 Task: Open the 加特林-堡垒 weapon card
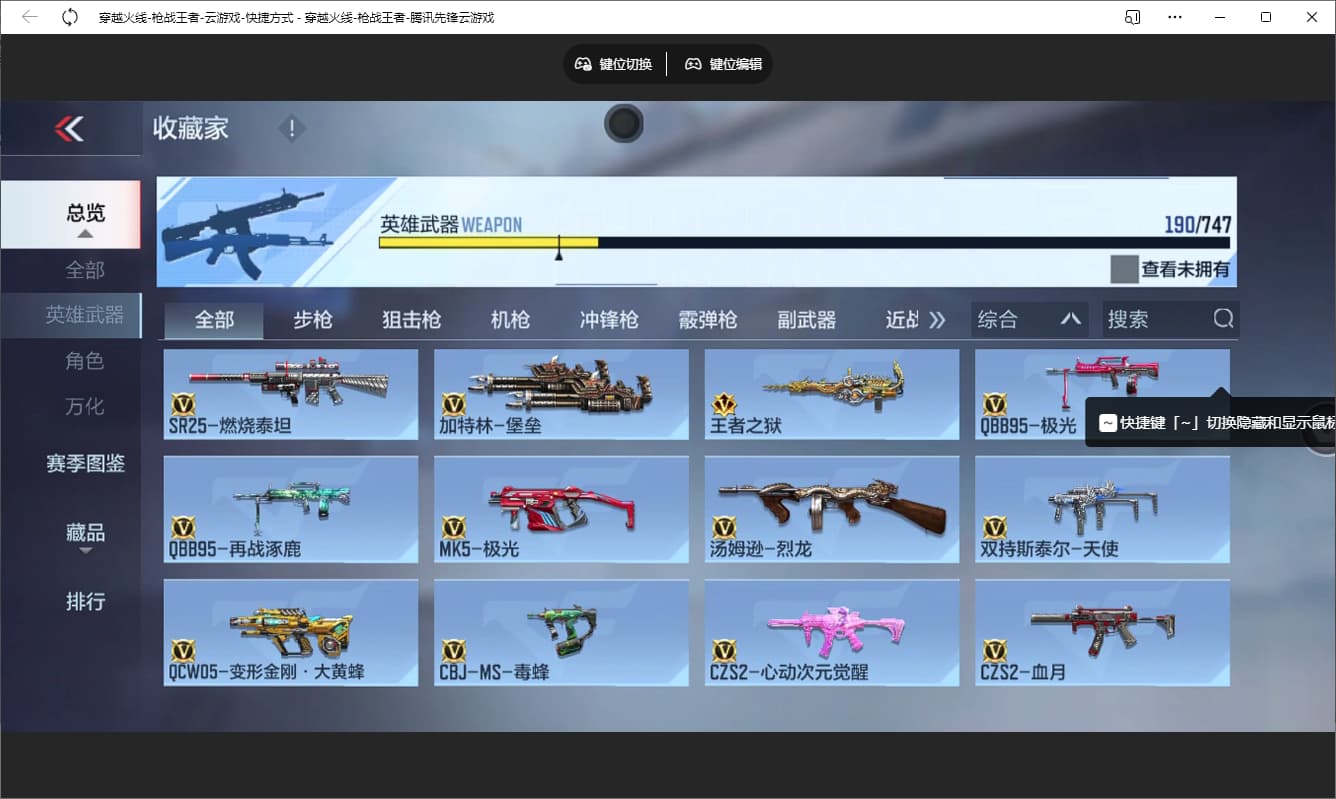[561, 394]
